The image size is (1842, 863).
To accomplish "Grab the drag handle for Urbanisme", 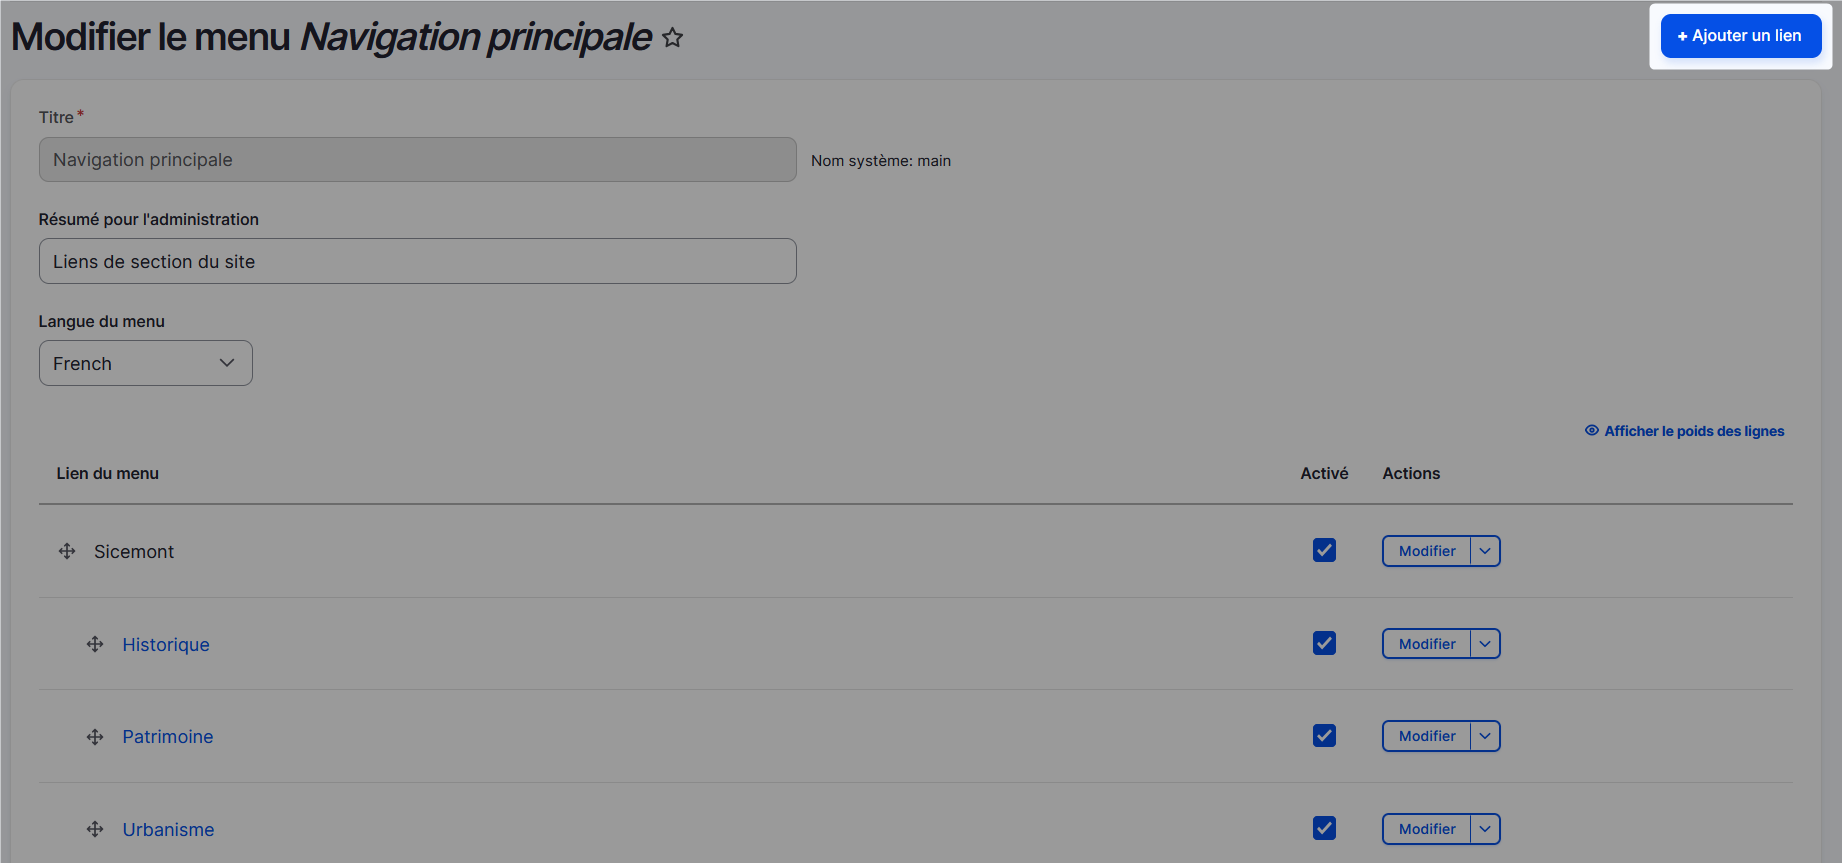I will click(x=95, y=829).
